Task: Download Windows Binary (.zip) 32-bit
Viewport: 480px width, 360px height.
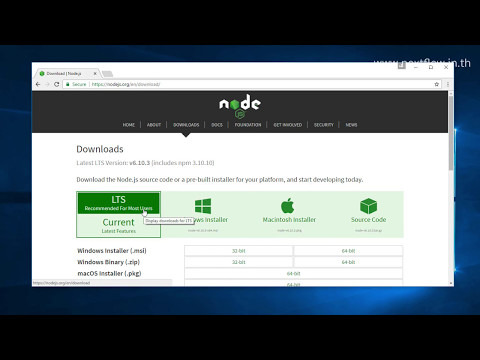Action: [239, 262]
